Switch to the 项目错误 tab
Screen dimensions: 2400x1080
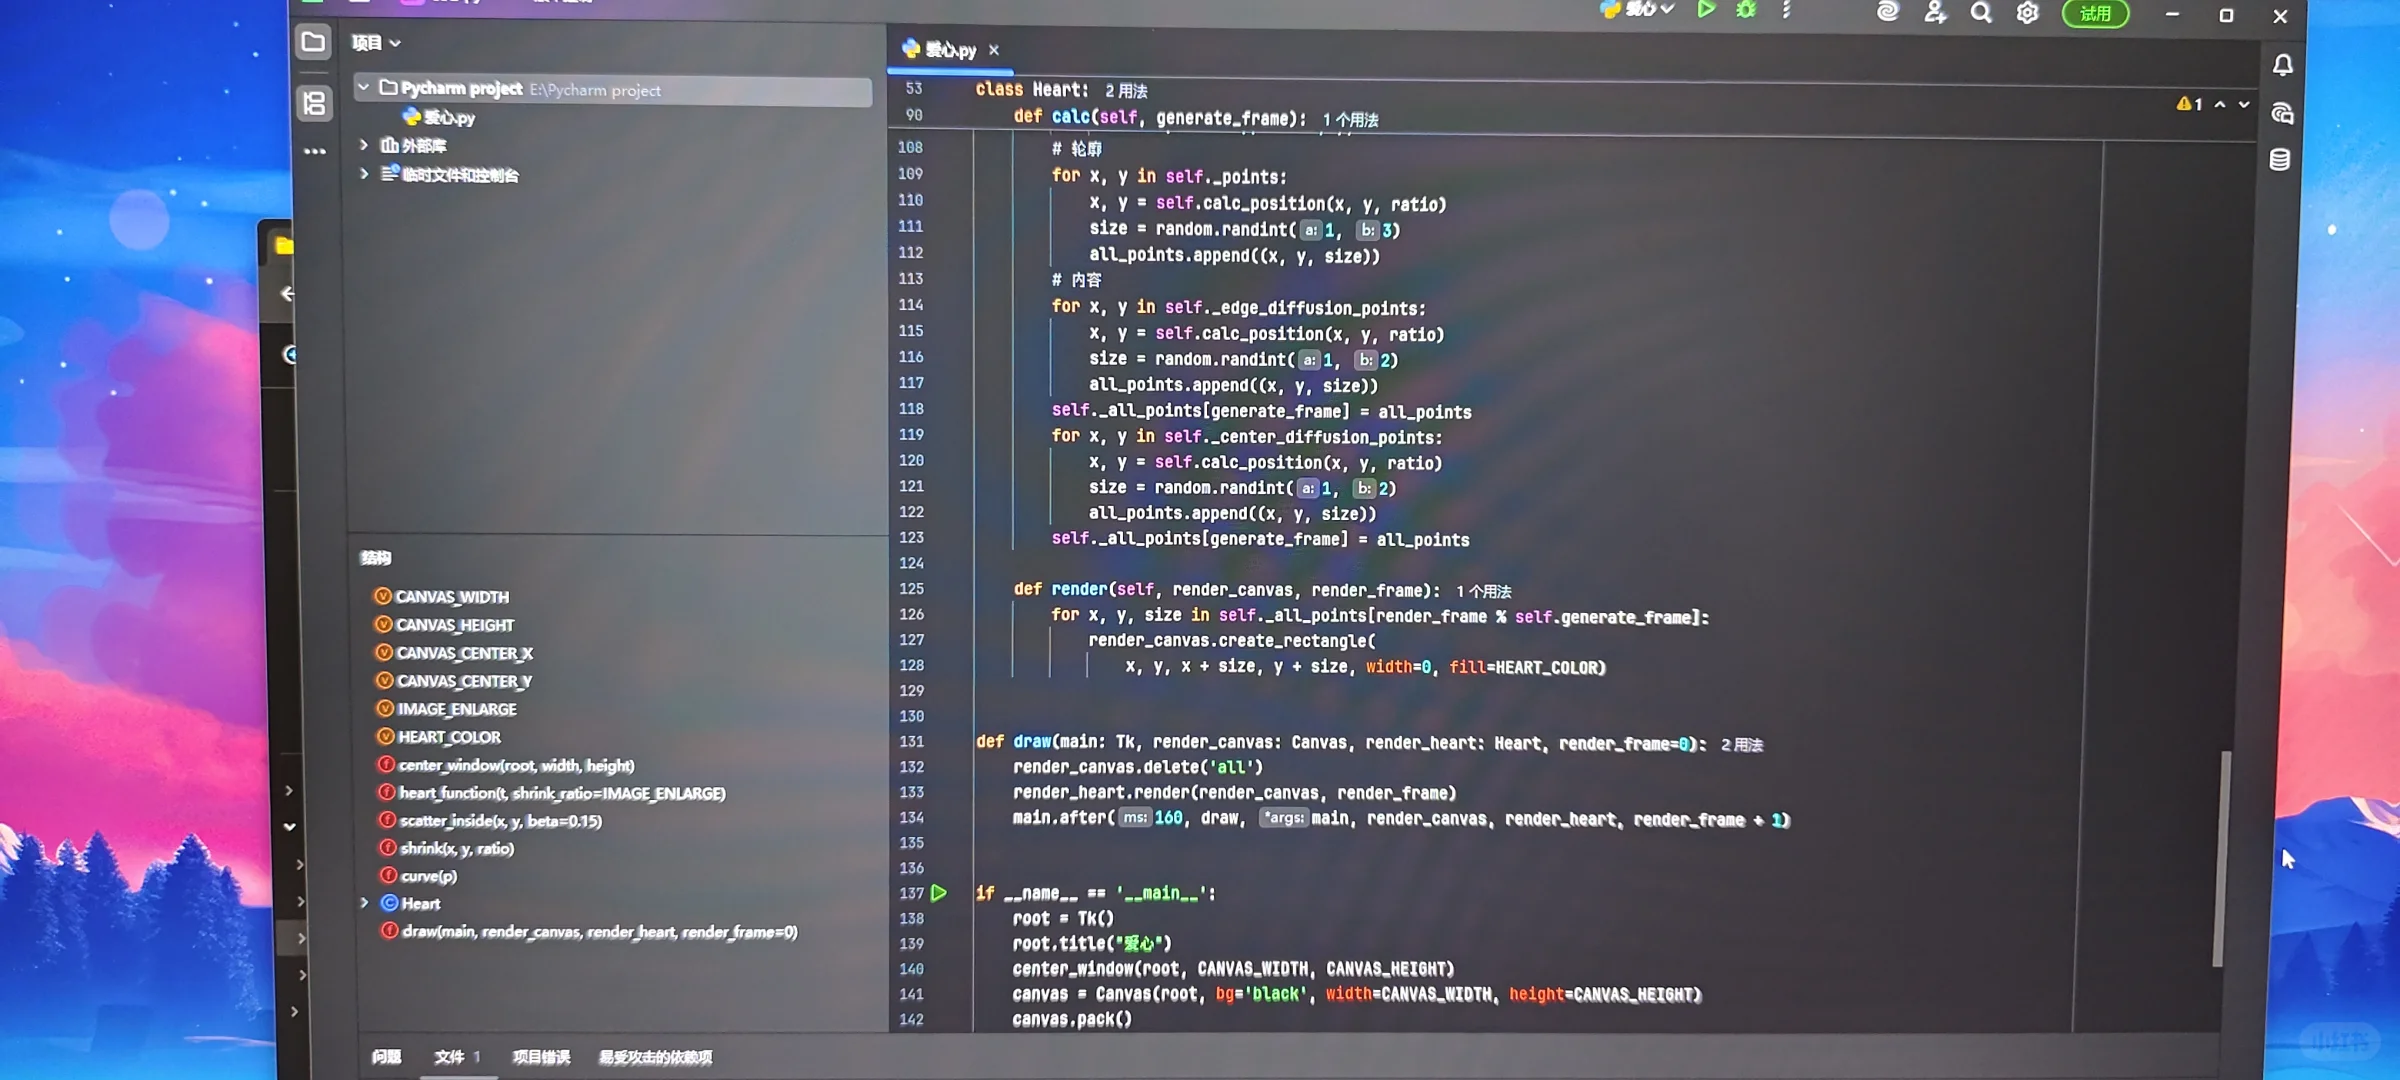pos(541,1057)
